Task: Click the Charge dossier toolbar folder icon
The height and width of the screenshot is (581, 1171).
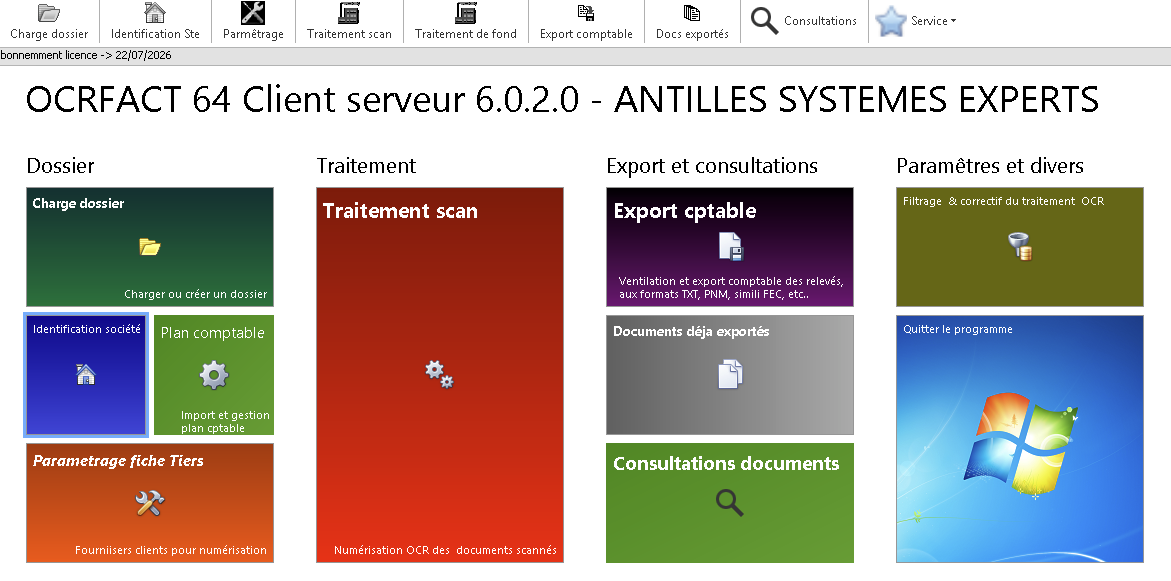Action: pyautogui.click(x=48, y=14)
